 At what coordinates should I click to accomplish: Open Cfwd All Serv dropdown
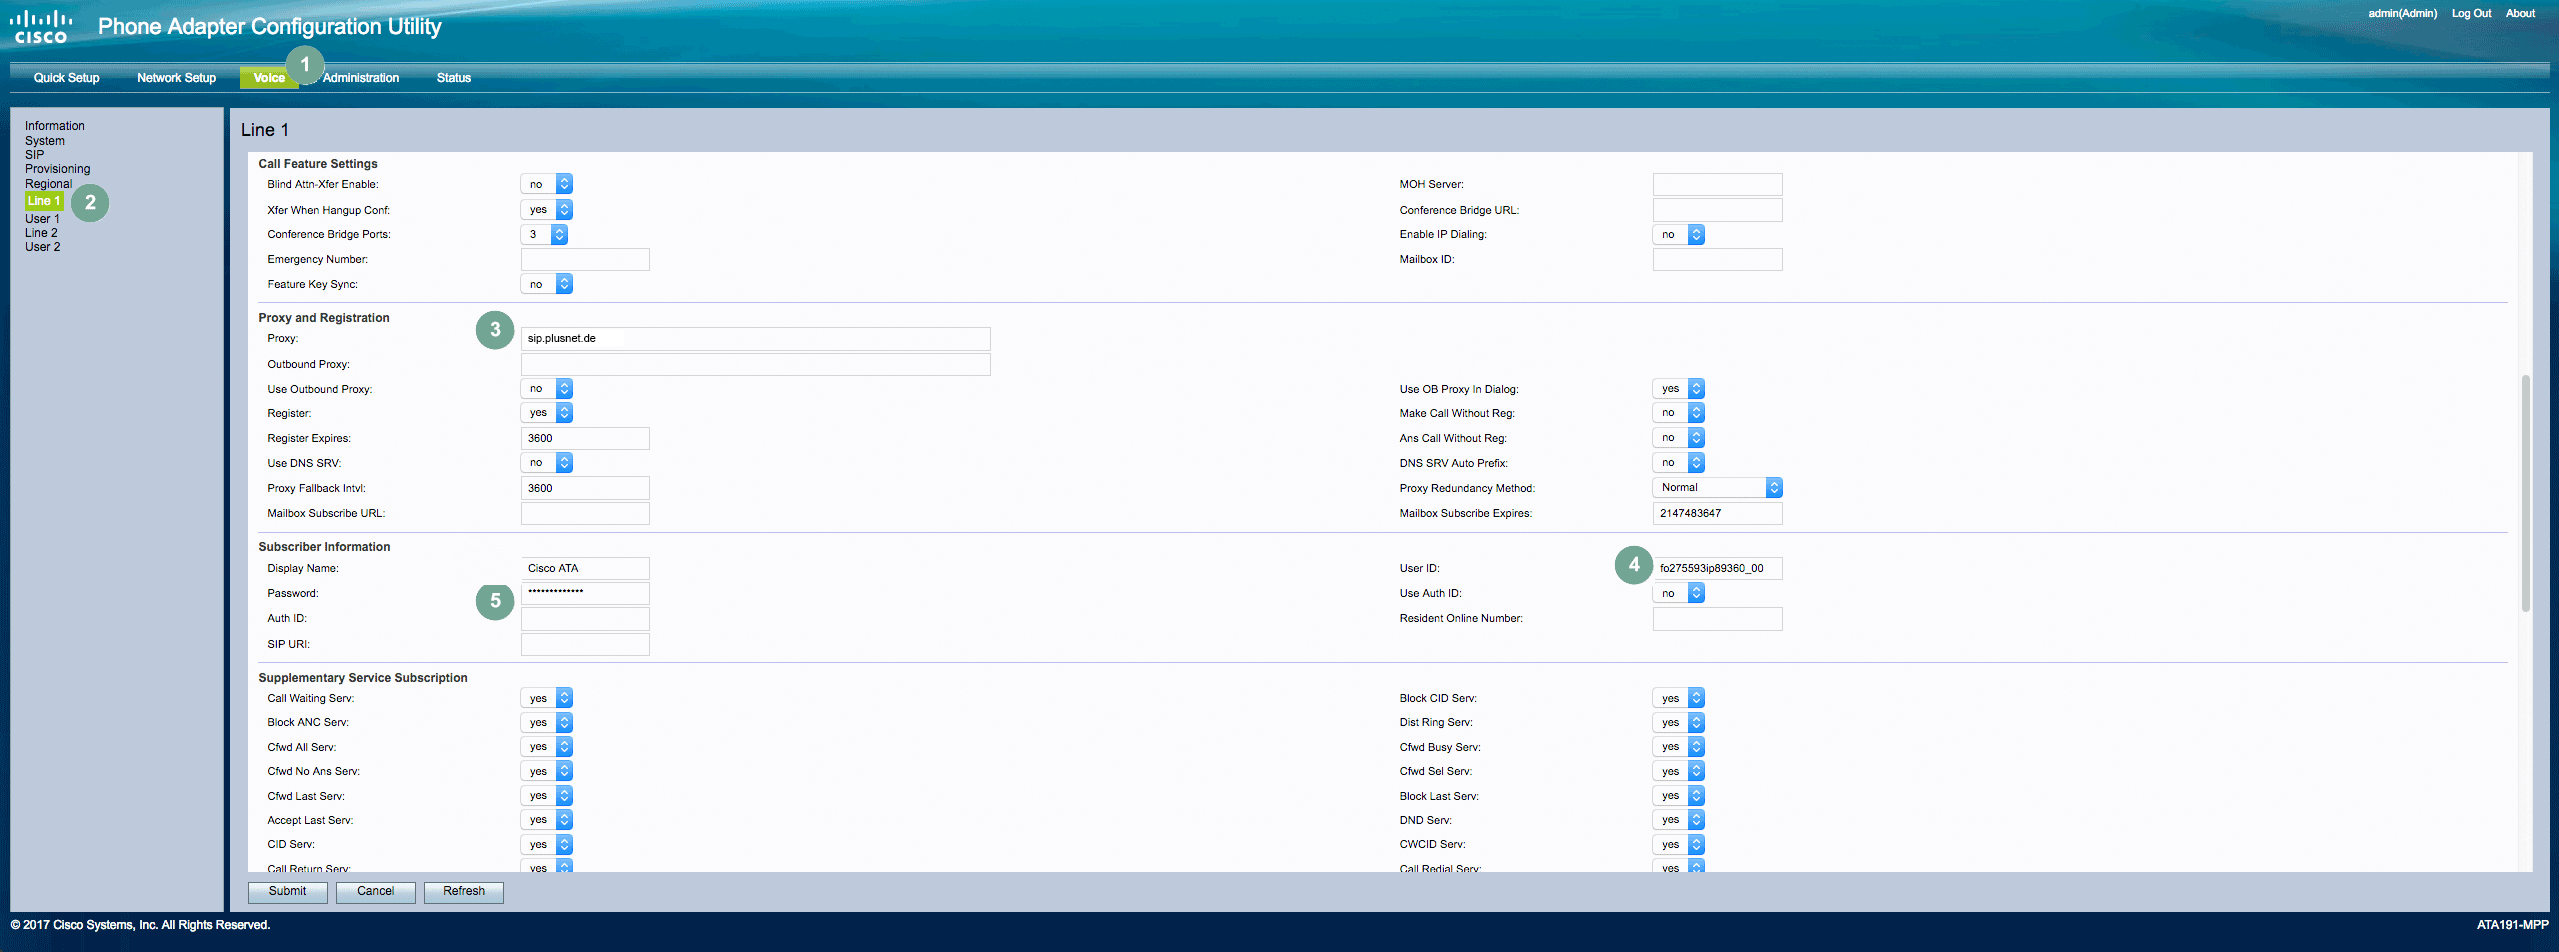pyautogui.click(x=547, y=747)
